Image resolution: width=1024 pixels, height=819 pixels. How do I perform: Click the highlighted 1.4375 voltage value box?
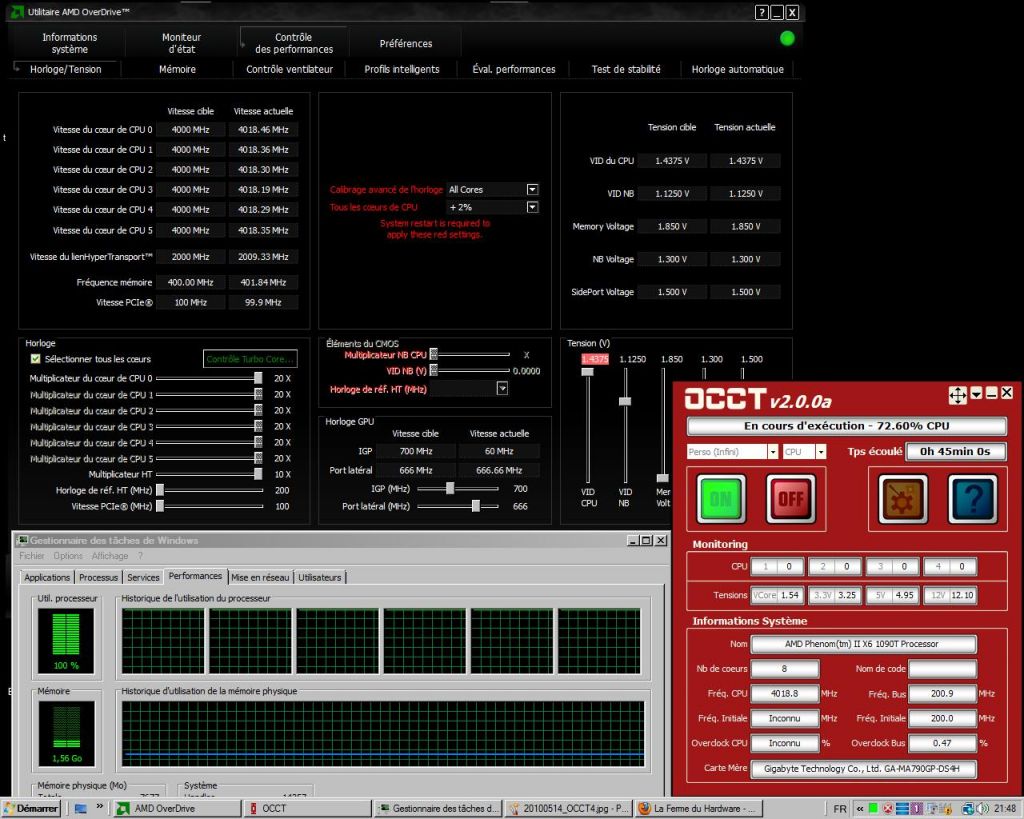[594, 359]
